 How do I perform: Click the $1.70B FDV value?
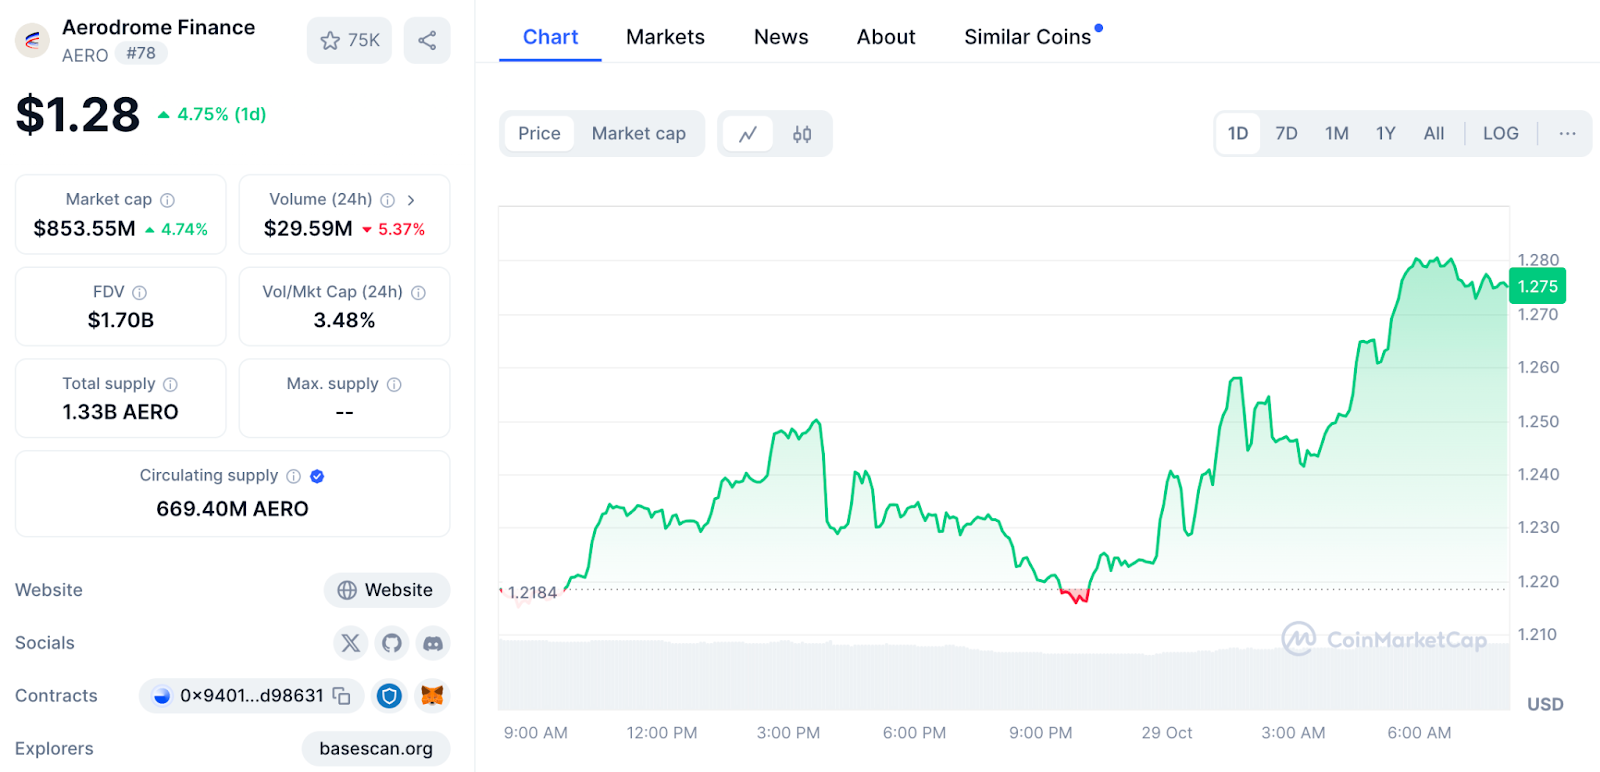click(x=121, y=320)
